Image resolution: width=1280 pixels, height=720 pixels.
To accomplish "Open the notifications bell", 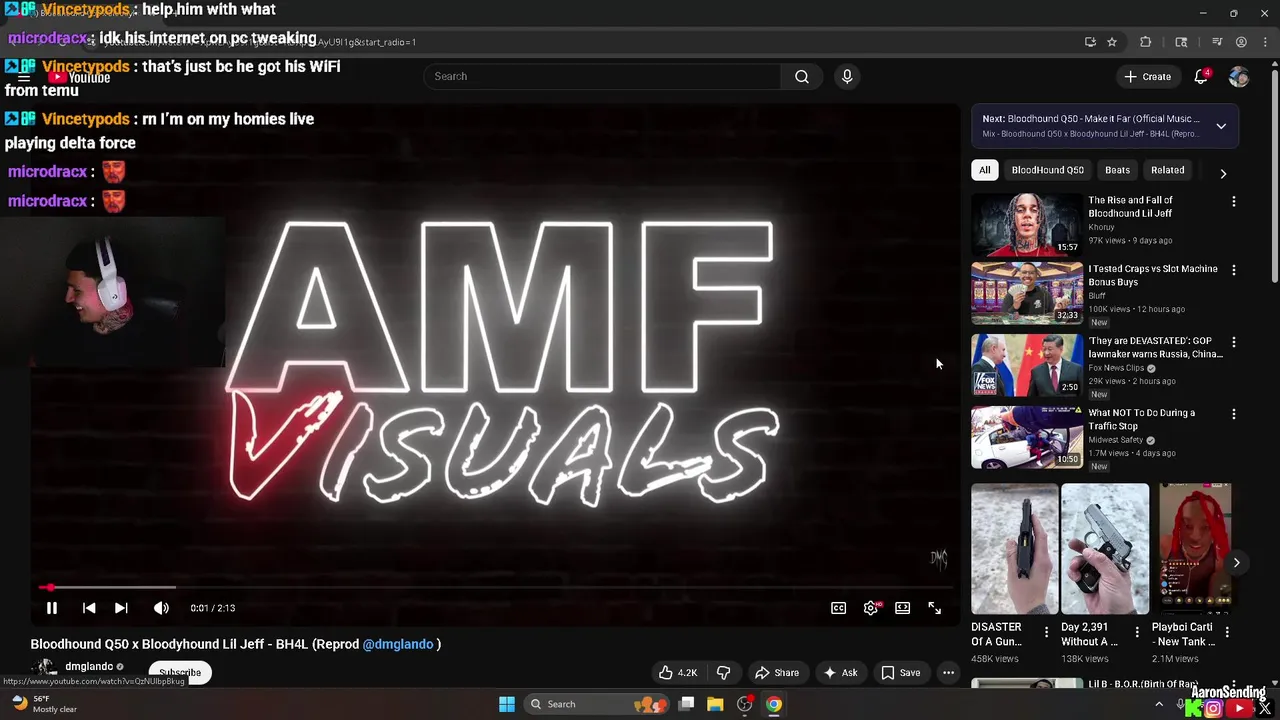I will pos(1202,76).
